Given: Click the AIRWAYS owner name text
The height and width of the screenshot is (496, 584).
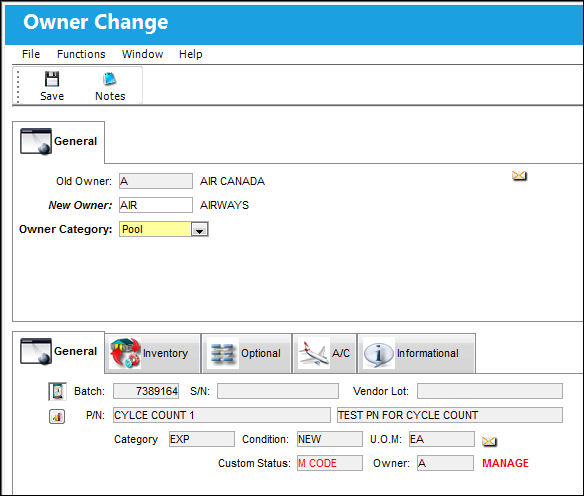Looking at the screenshot, I should coord(224,205).
